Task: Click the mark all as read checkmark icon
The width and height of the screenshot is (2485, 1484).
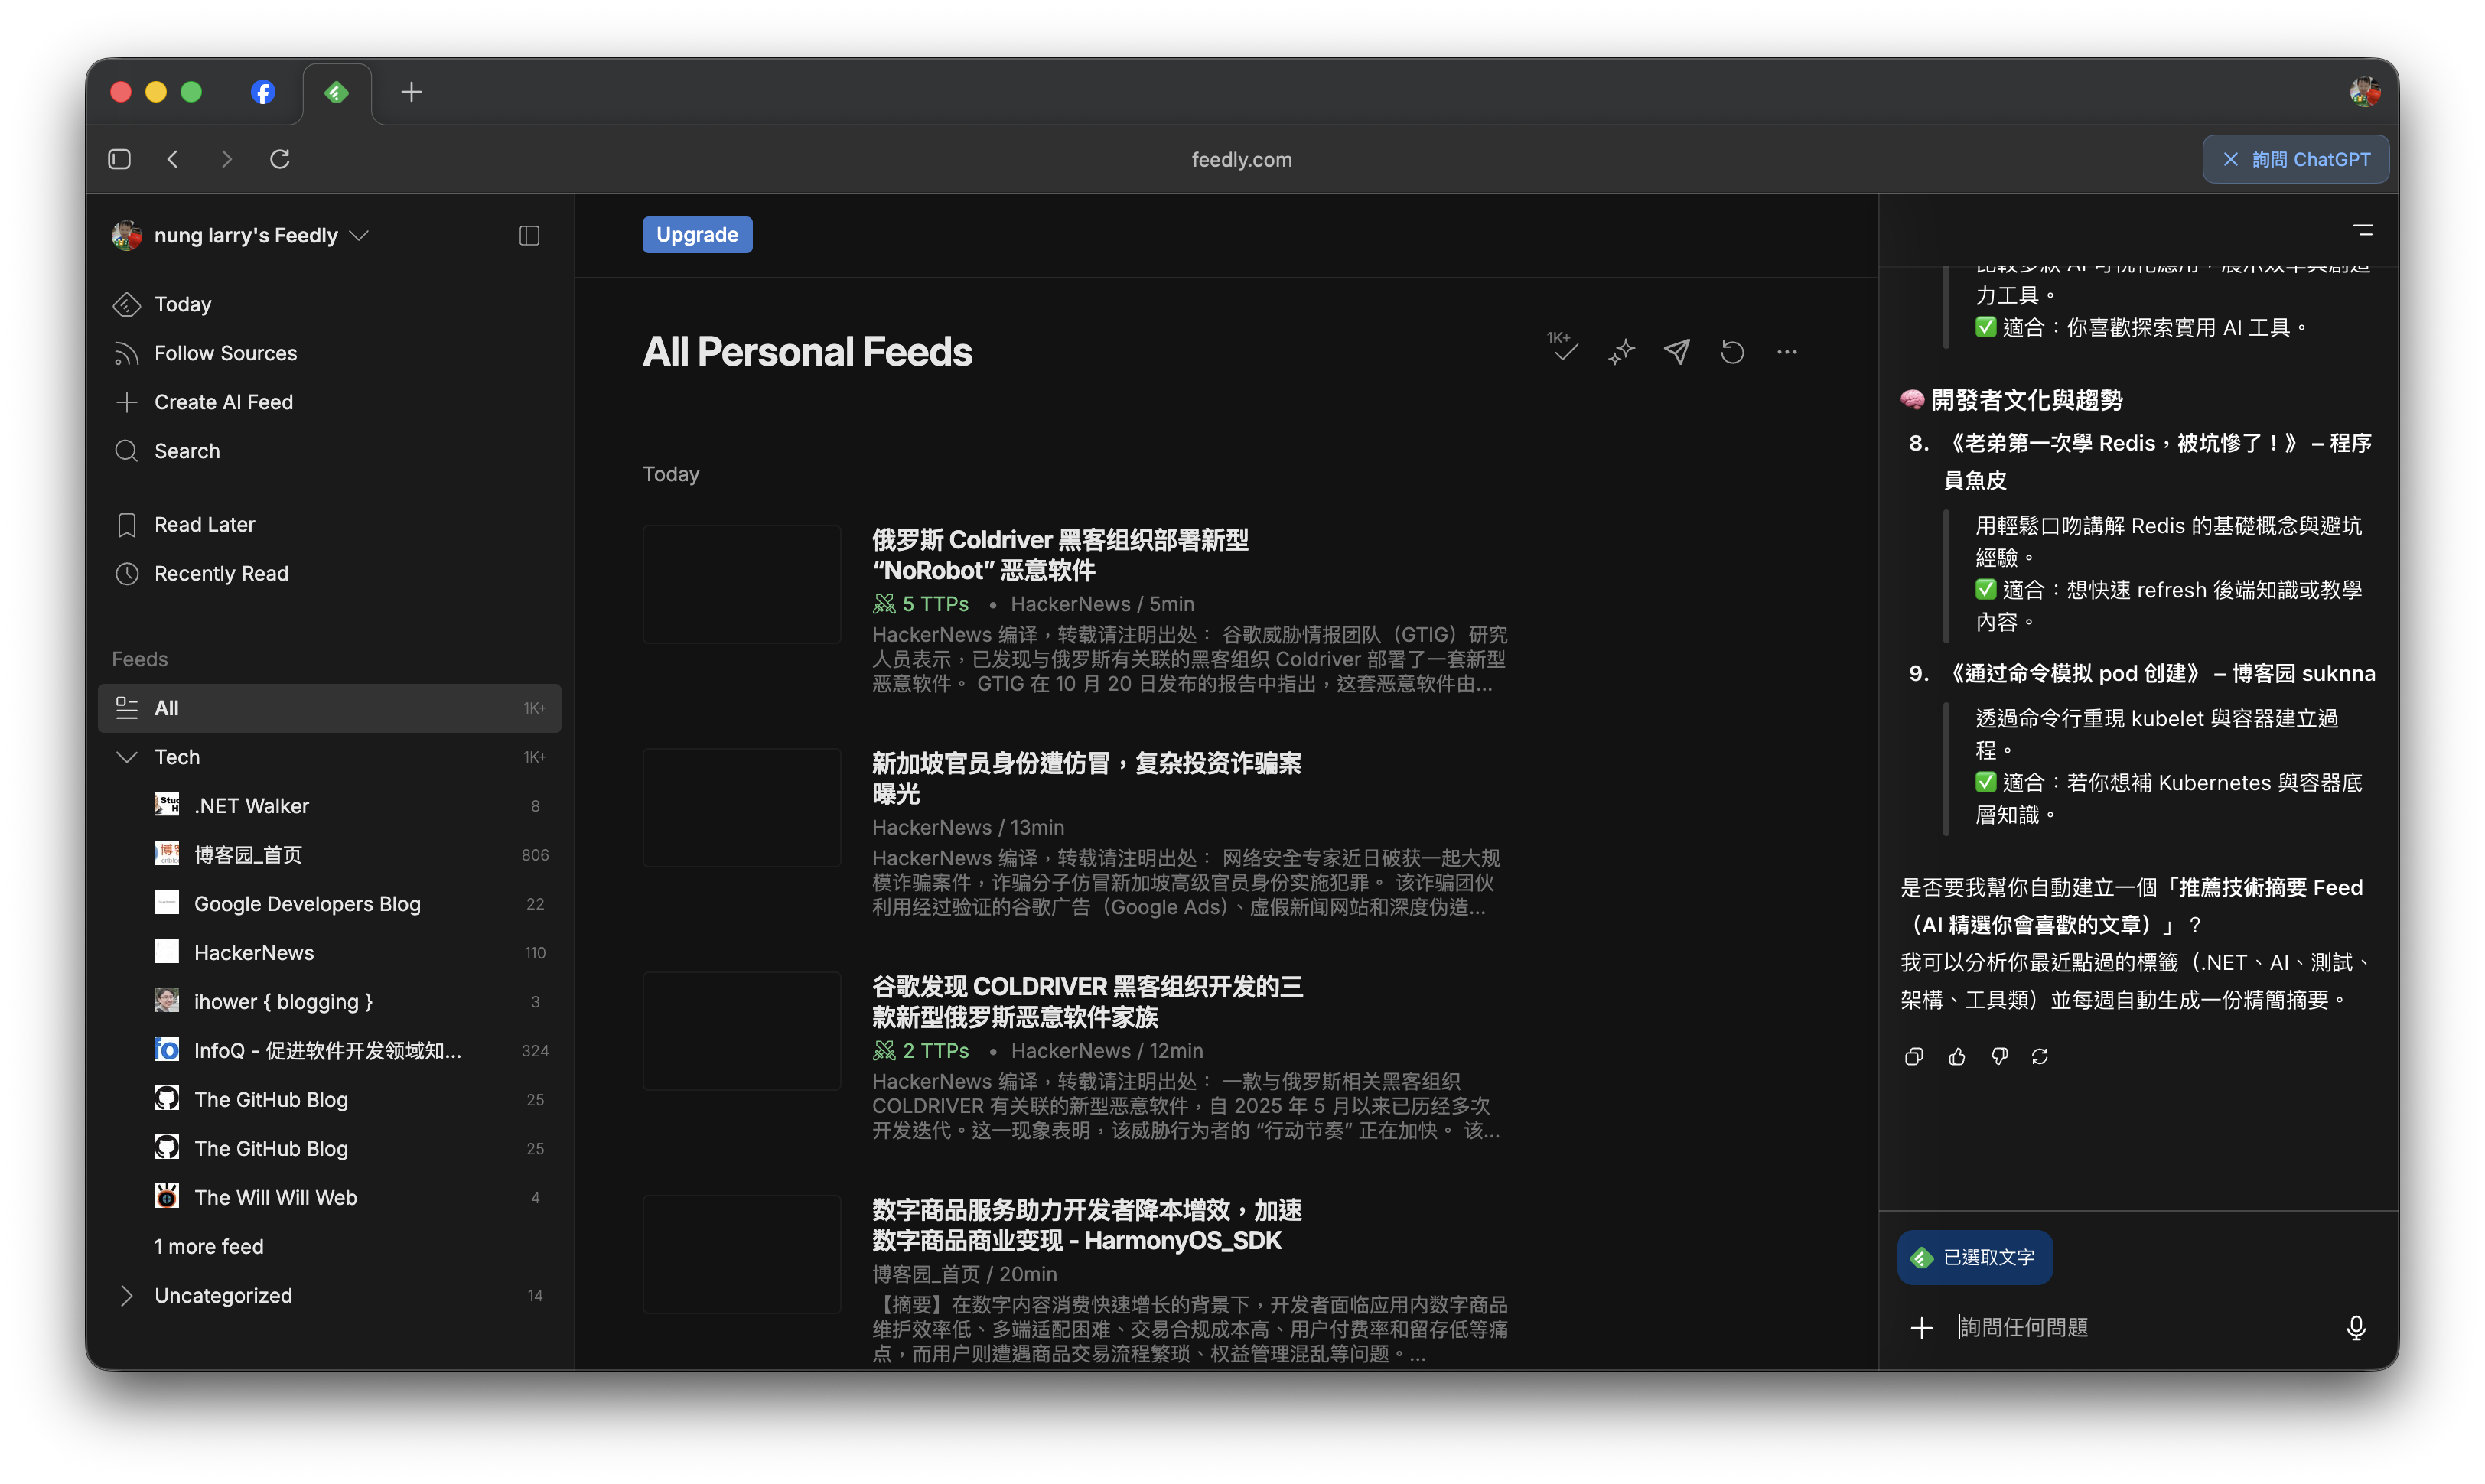Action: (x=1565, y=350)
